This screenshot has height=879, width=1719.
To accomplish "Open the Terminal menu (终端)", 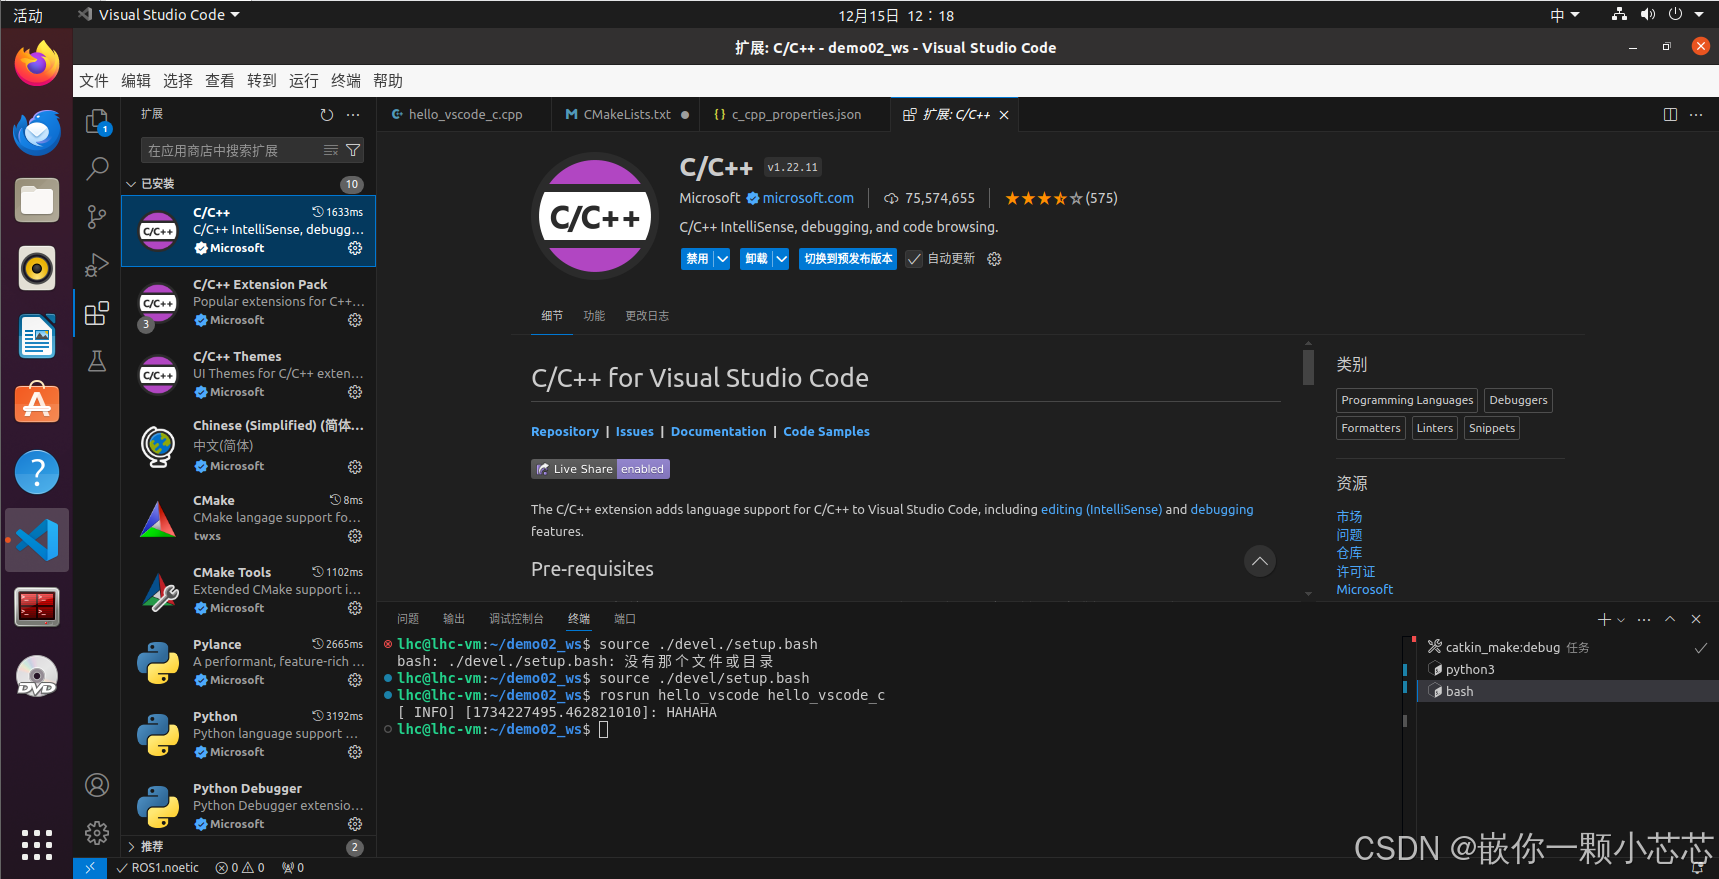I will tap(346, 81).
